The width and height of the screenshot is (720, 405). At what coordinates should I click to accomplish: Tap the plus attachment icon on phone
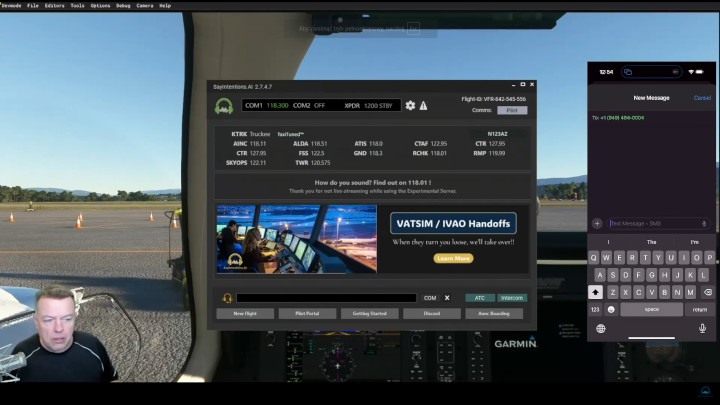point(597,224)
